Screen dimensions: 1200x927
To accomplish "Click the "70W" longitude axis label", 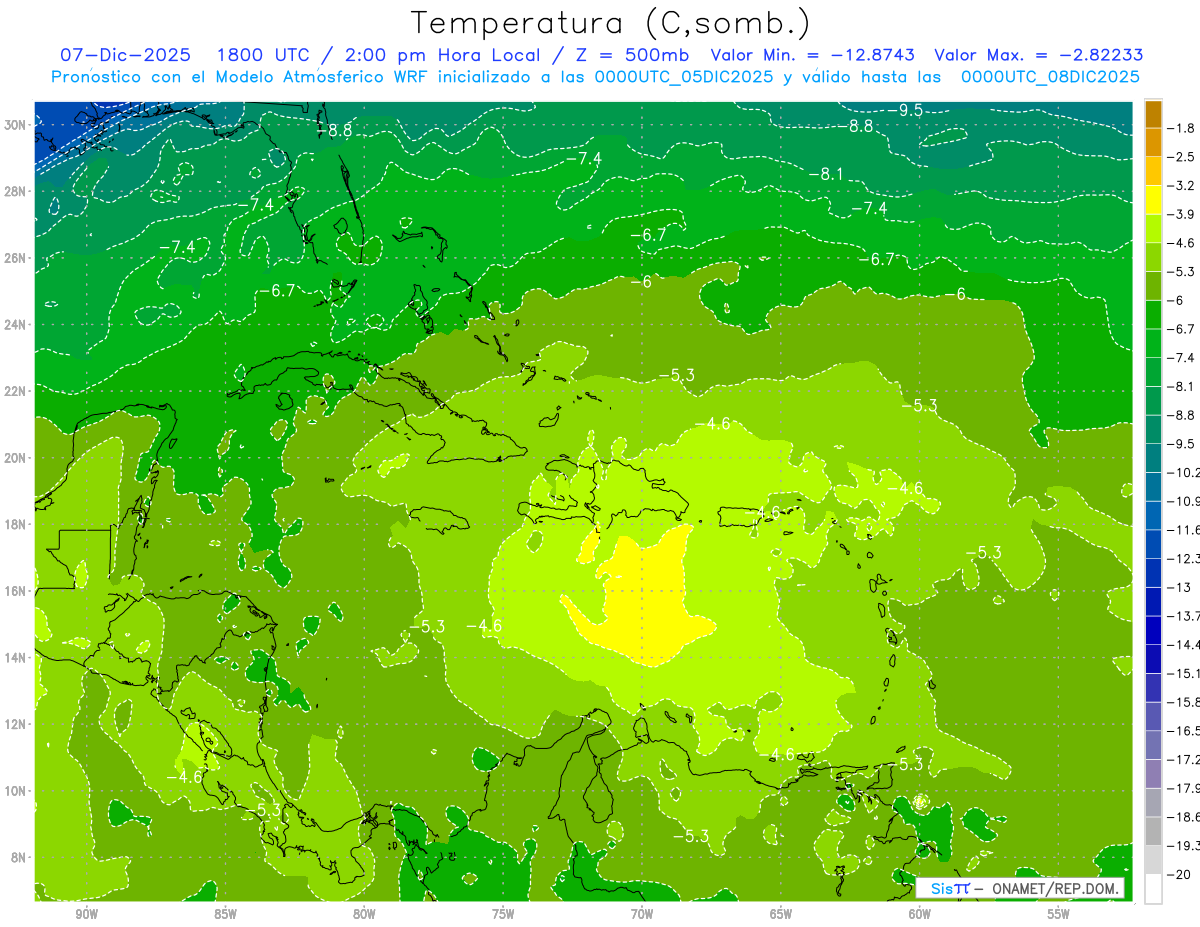I will click(x=642, y=914).
